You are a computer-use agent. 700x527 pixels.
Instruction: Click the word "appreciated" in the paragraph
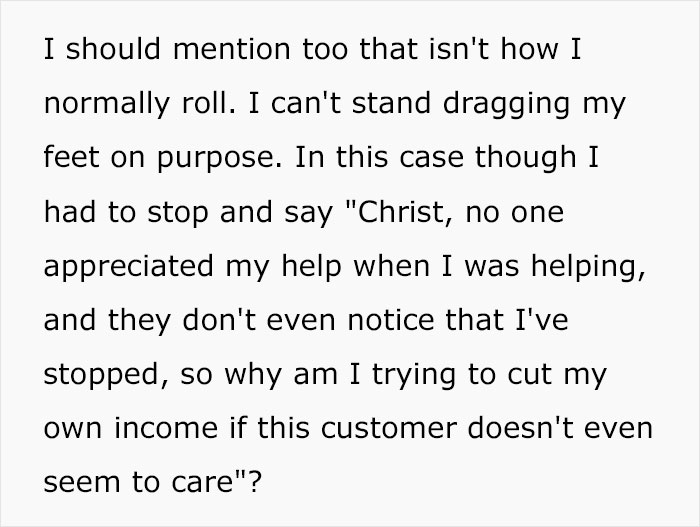click(x=129, y=268)
